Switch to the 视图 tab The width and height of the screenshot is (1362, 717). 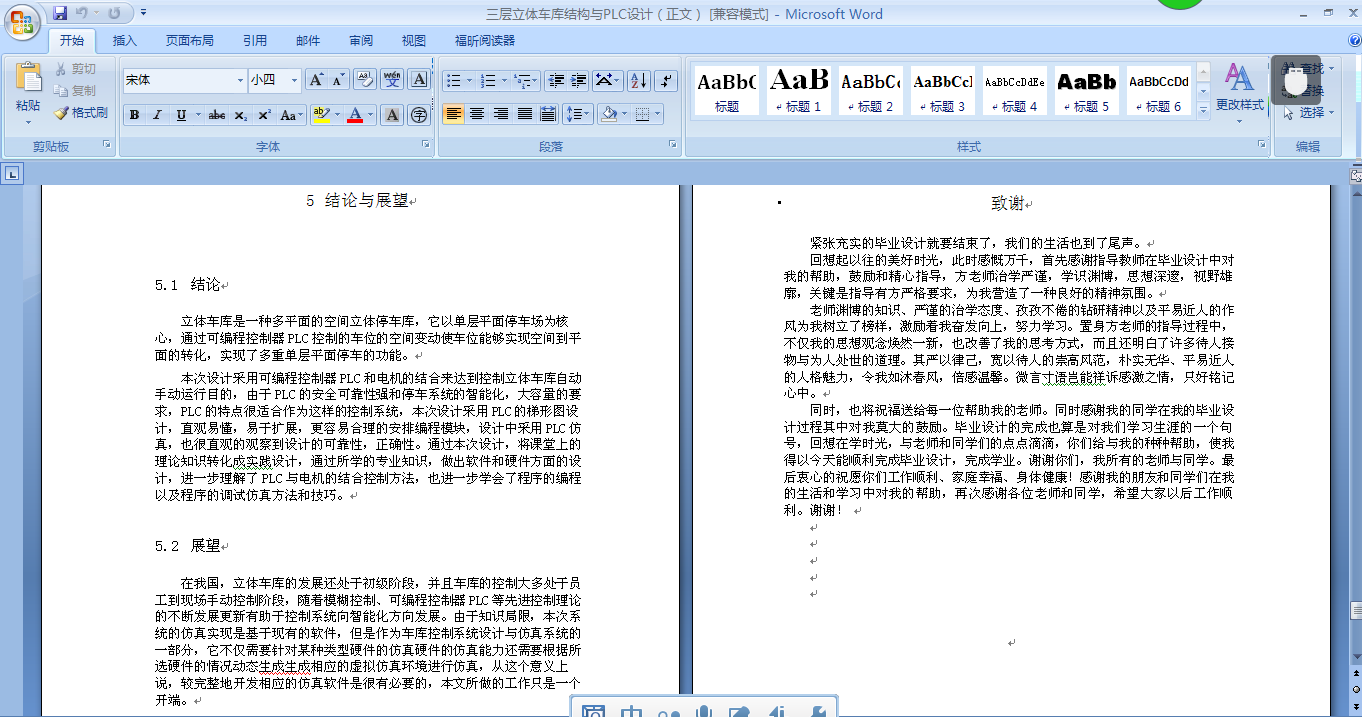click(x=414, y=41)
